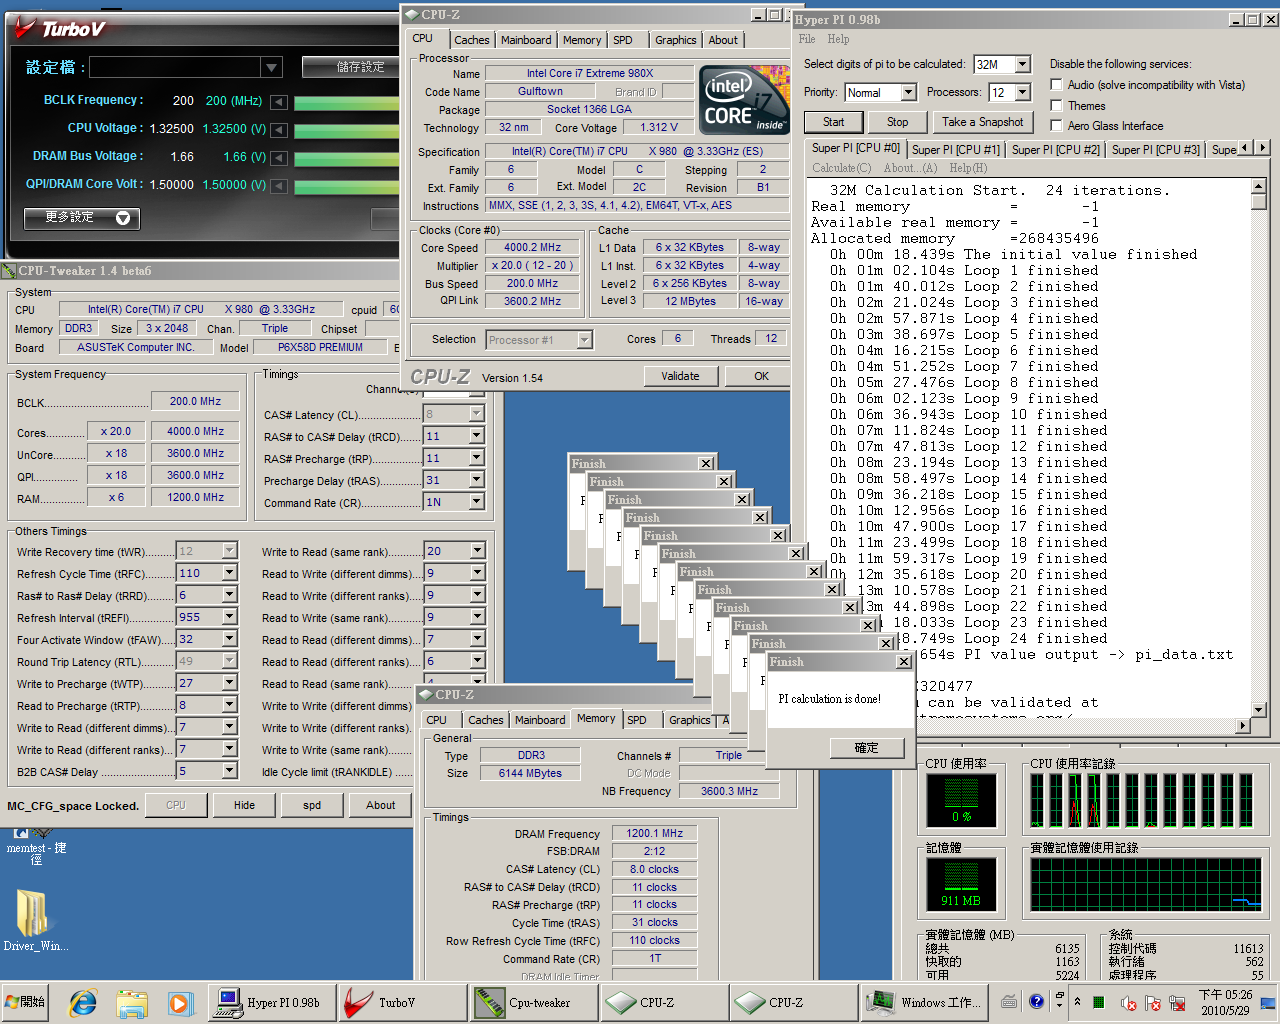Switch to Hyper PI 0.98b taskbar button
1280x1024 pixels.
coord(271,1002)
